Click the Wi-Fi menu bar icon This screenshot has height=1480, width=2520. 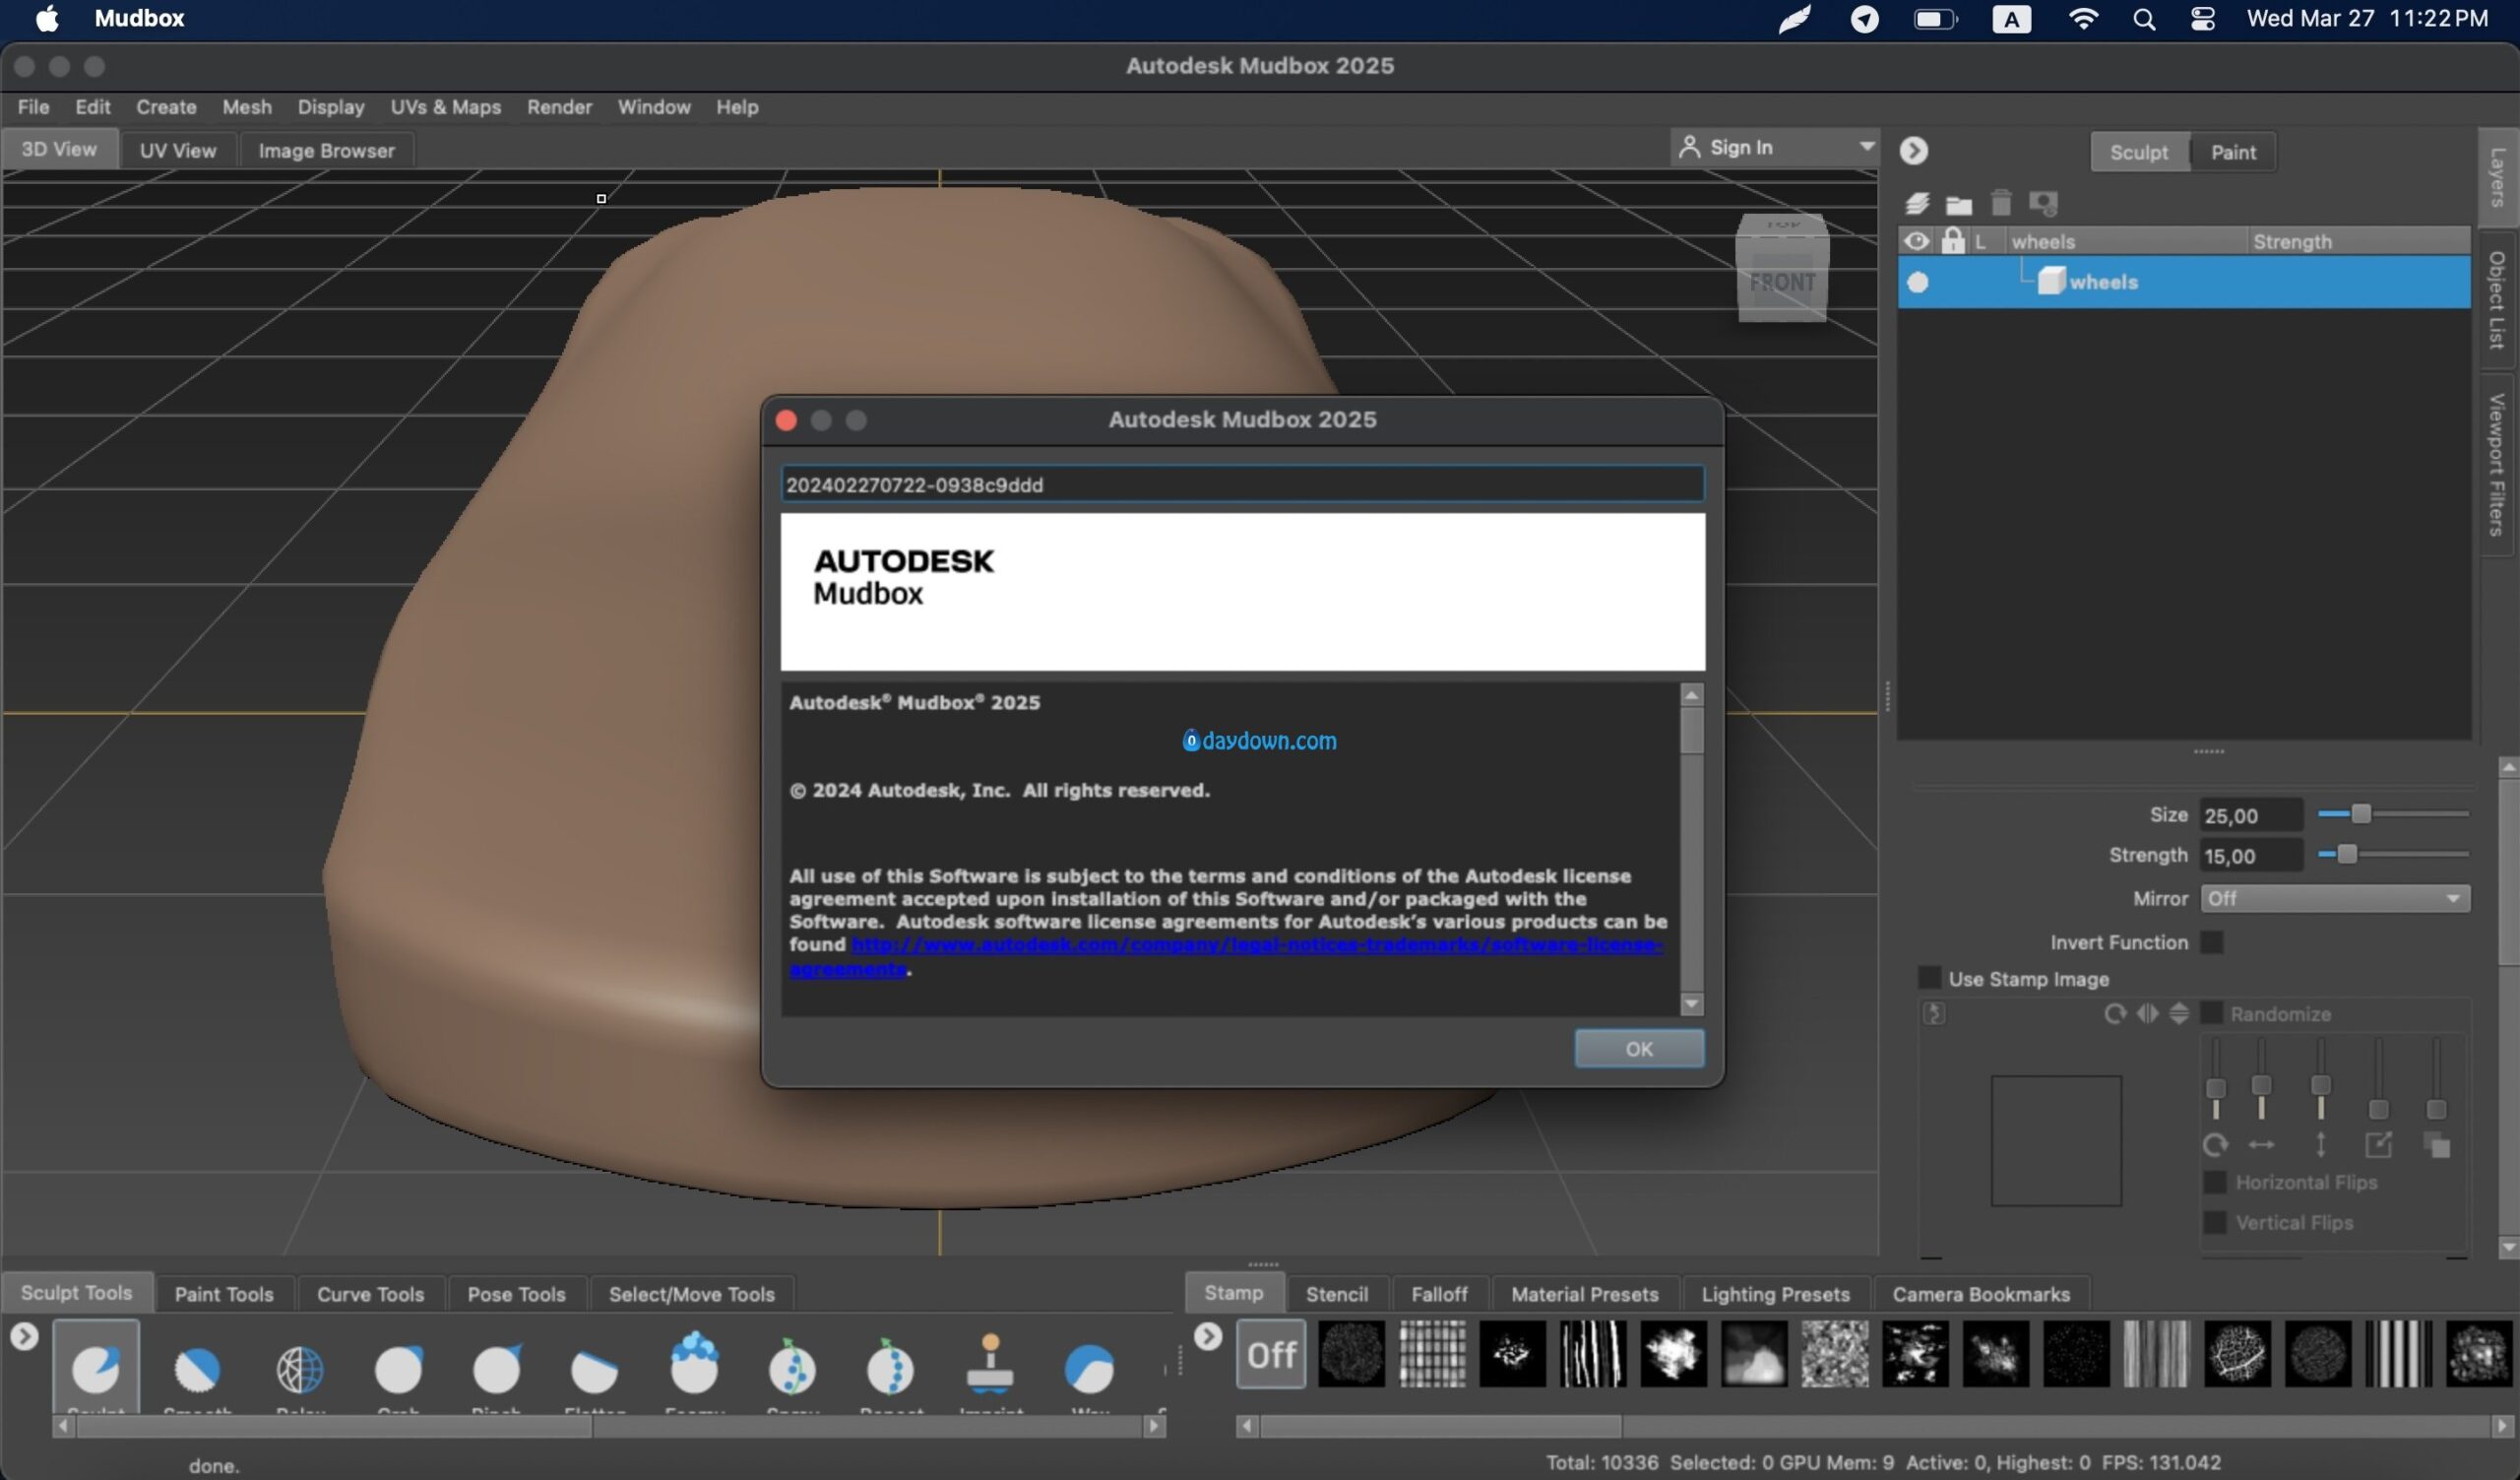2083,19
